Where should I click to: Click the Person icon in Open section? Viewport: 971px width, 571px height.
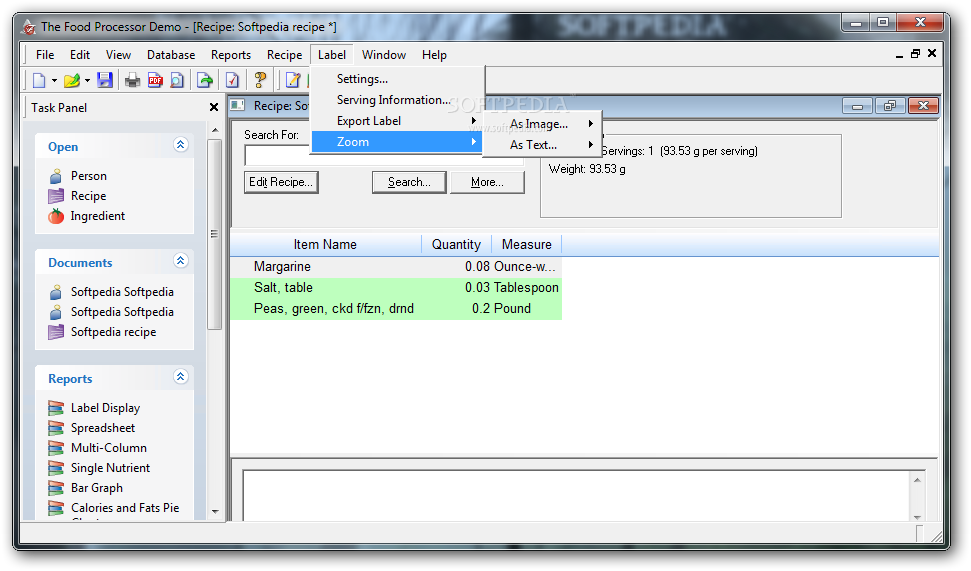click(56, 176)
